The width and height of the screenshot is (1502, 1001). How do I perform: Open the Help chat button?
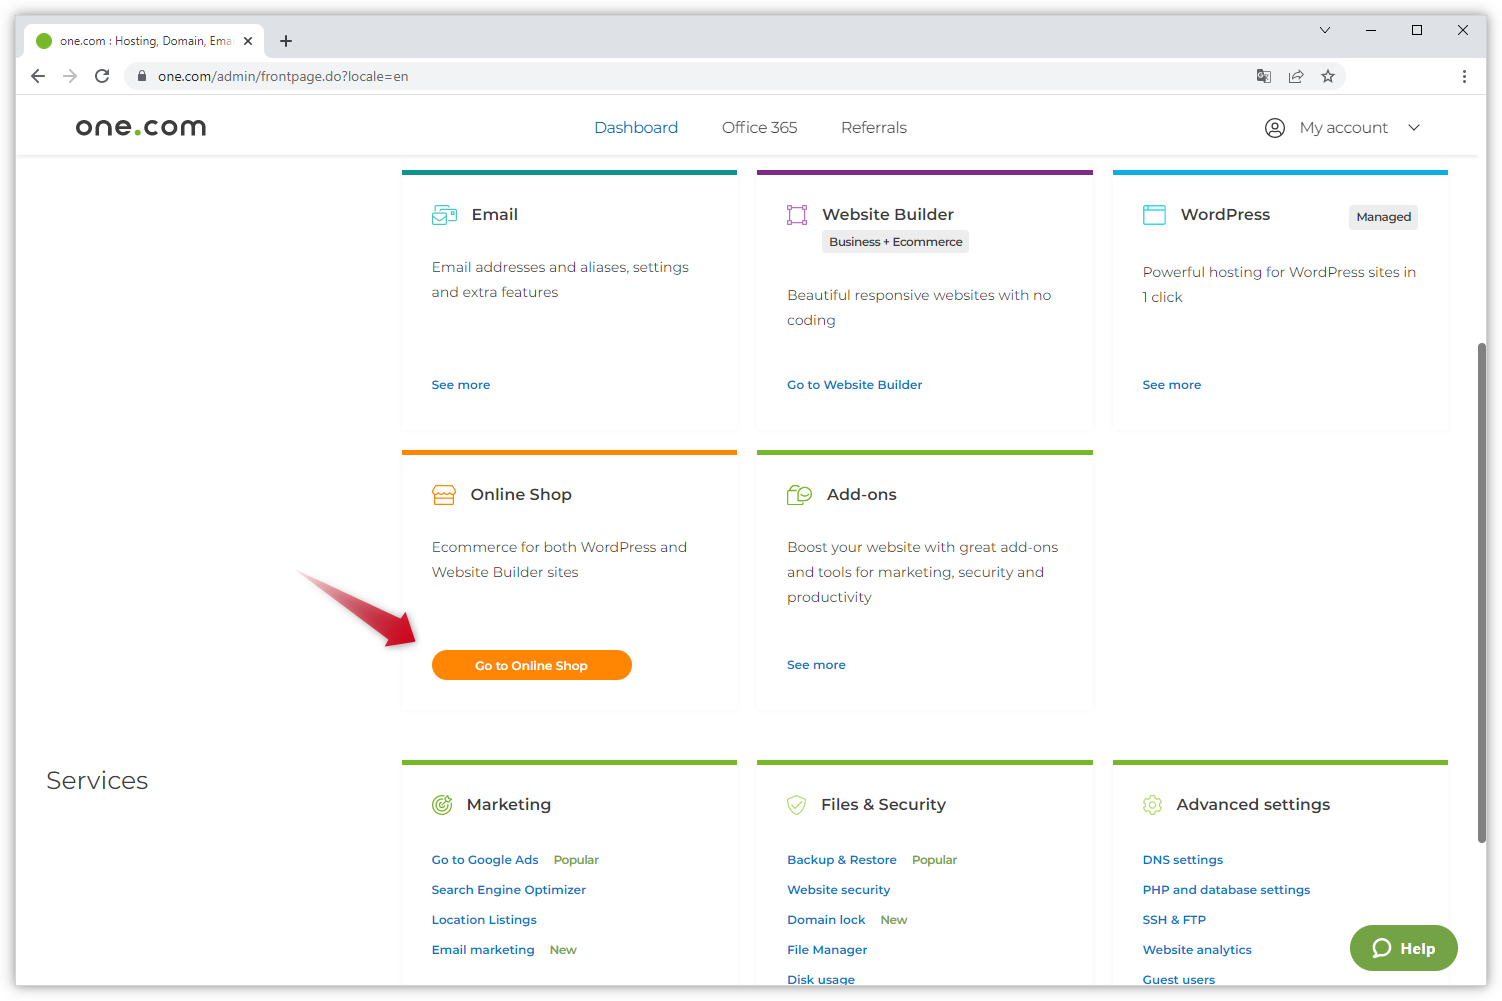[x=1403, y=947]
